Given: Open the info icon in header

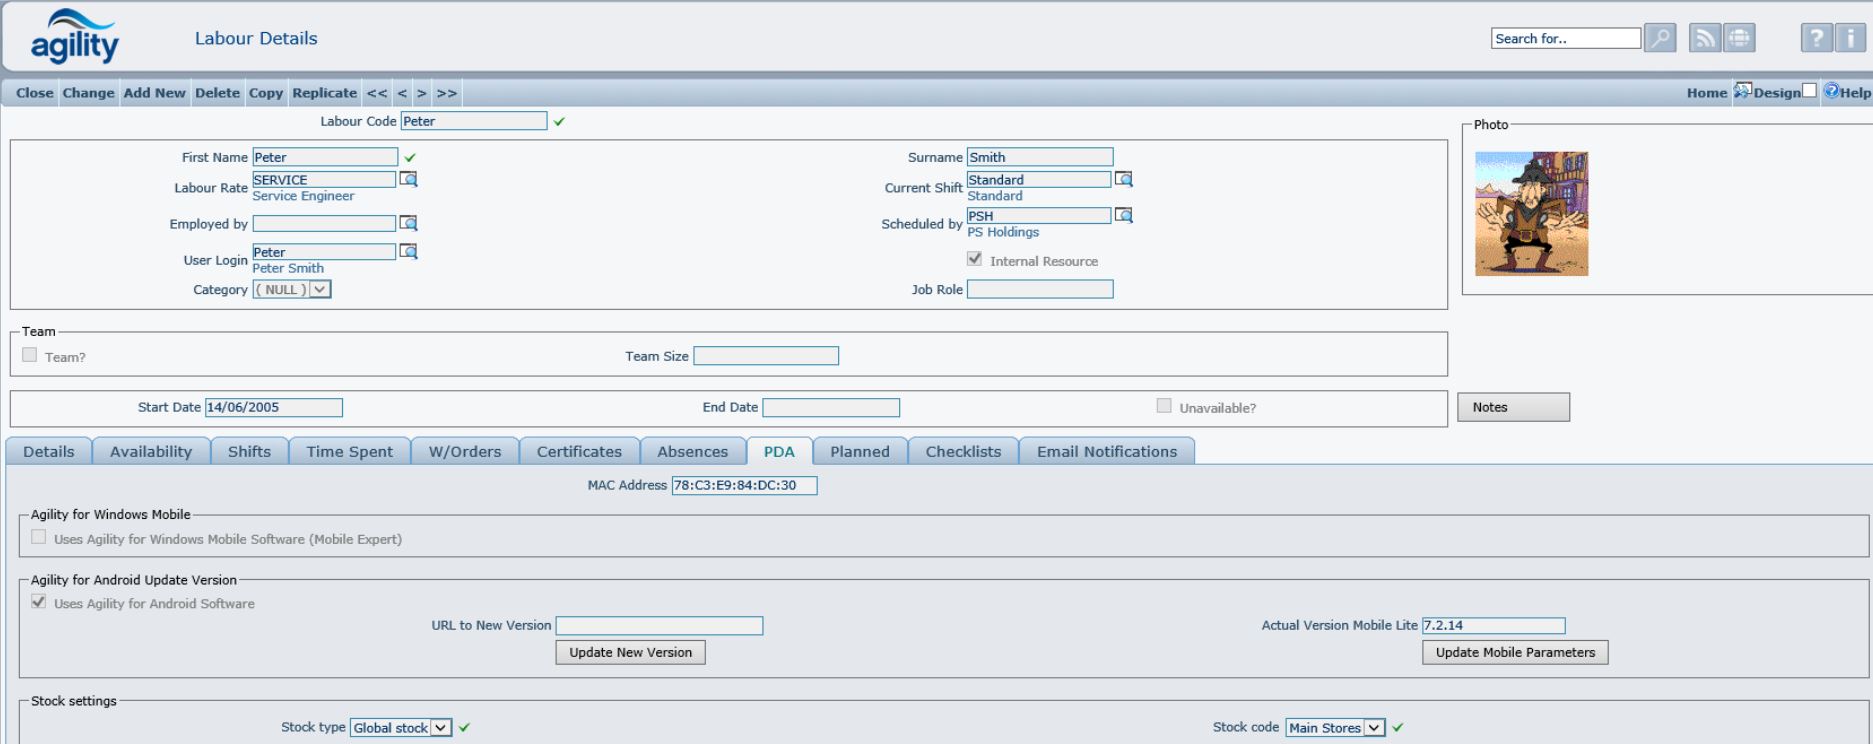Looking at the screenshot, I should [1850, 39].
